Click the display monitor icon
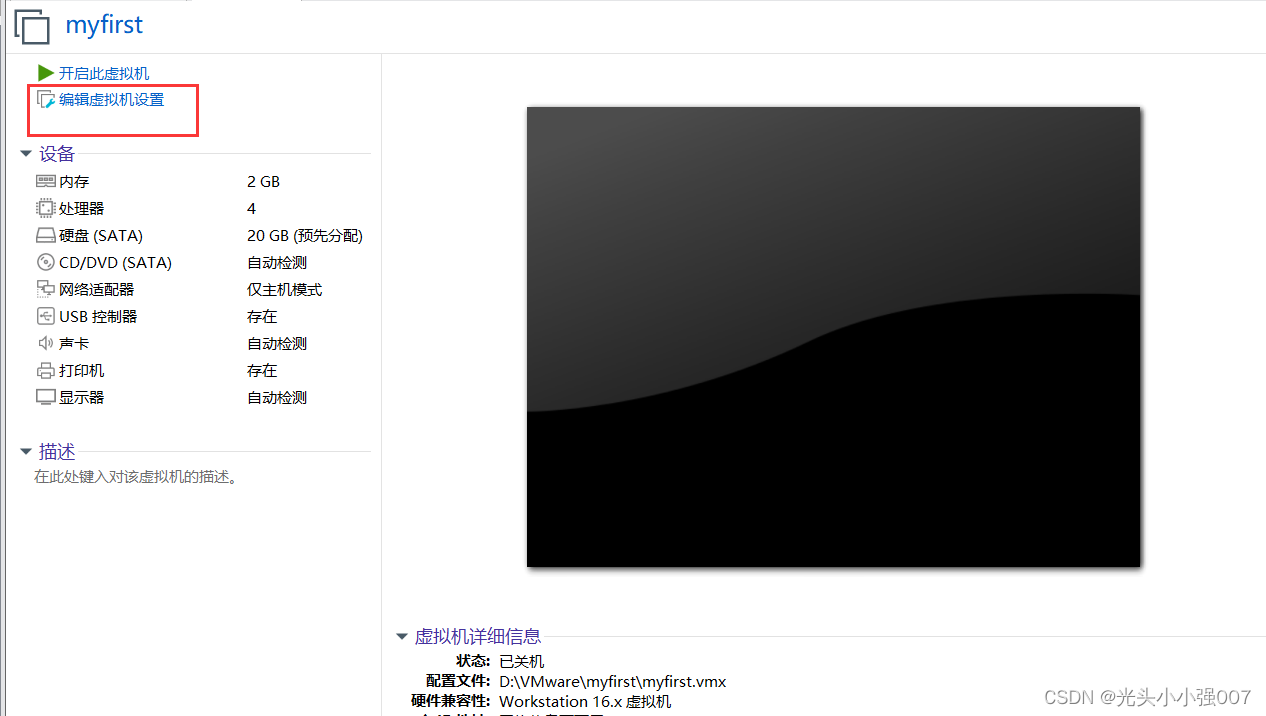Image resolution: width=1266 pixels, height=716 pixels. tap(46, 397)
